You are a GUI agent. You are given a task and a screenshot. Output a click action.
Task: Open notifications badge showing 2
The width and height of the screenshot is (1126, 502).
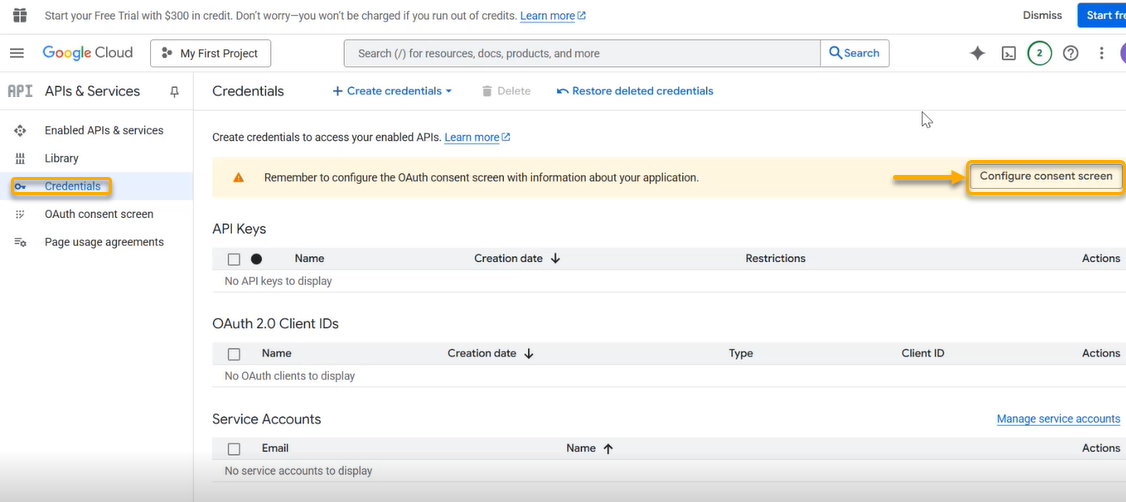click(x=1039, y=53)
